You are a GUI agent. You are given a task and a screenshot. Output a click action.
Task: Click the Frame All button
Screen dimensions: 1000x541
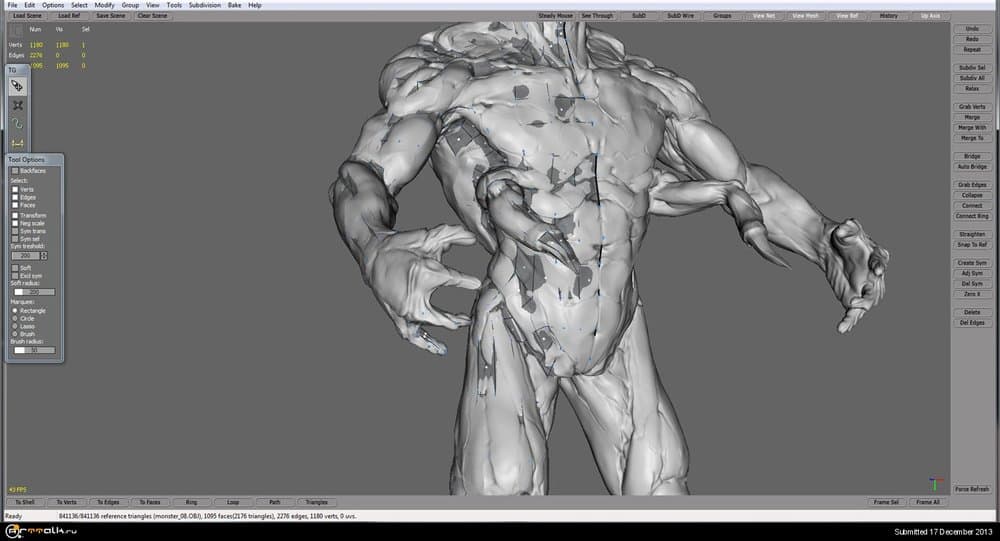tap(927, 502)
